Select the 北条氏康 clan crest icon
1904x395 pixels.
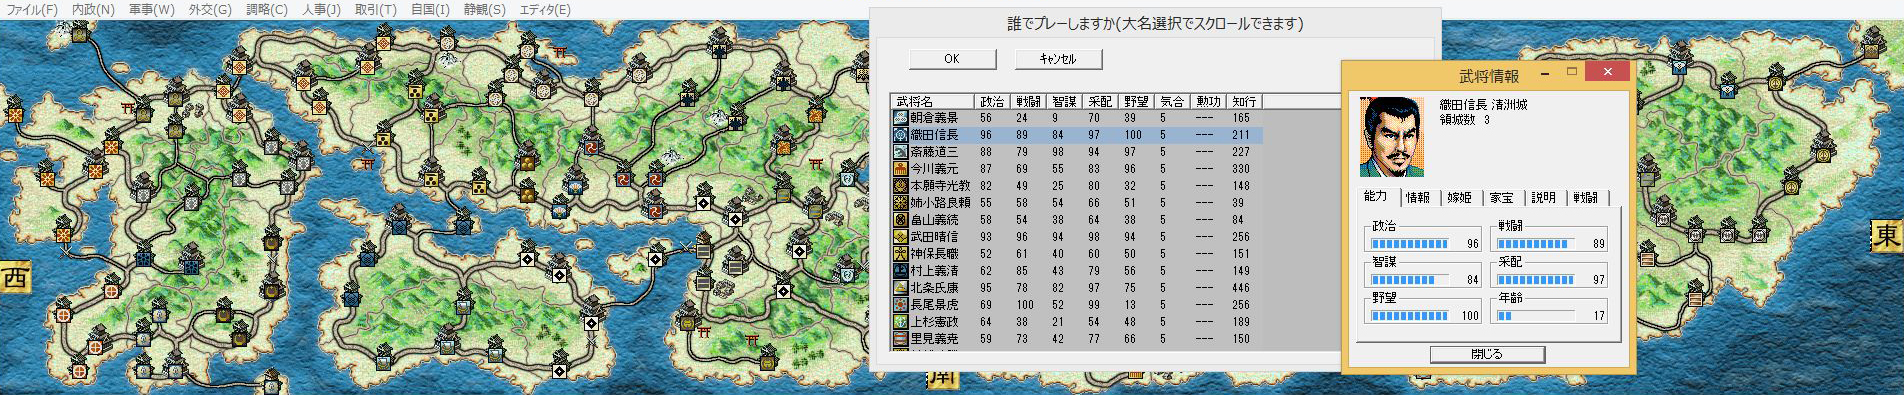pyautogui.click(x=900, y=288)
